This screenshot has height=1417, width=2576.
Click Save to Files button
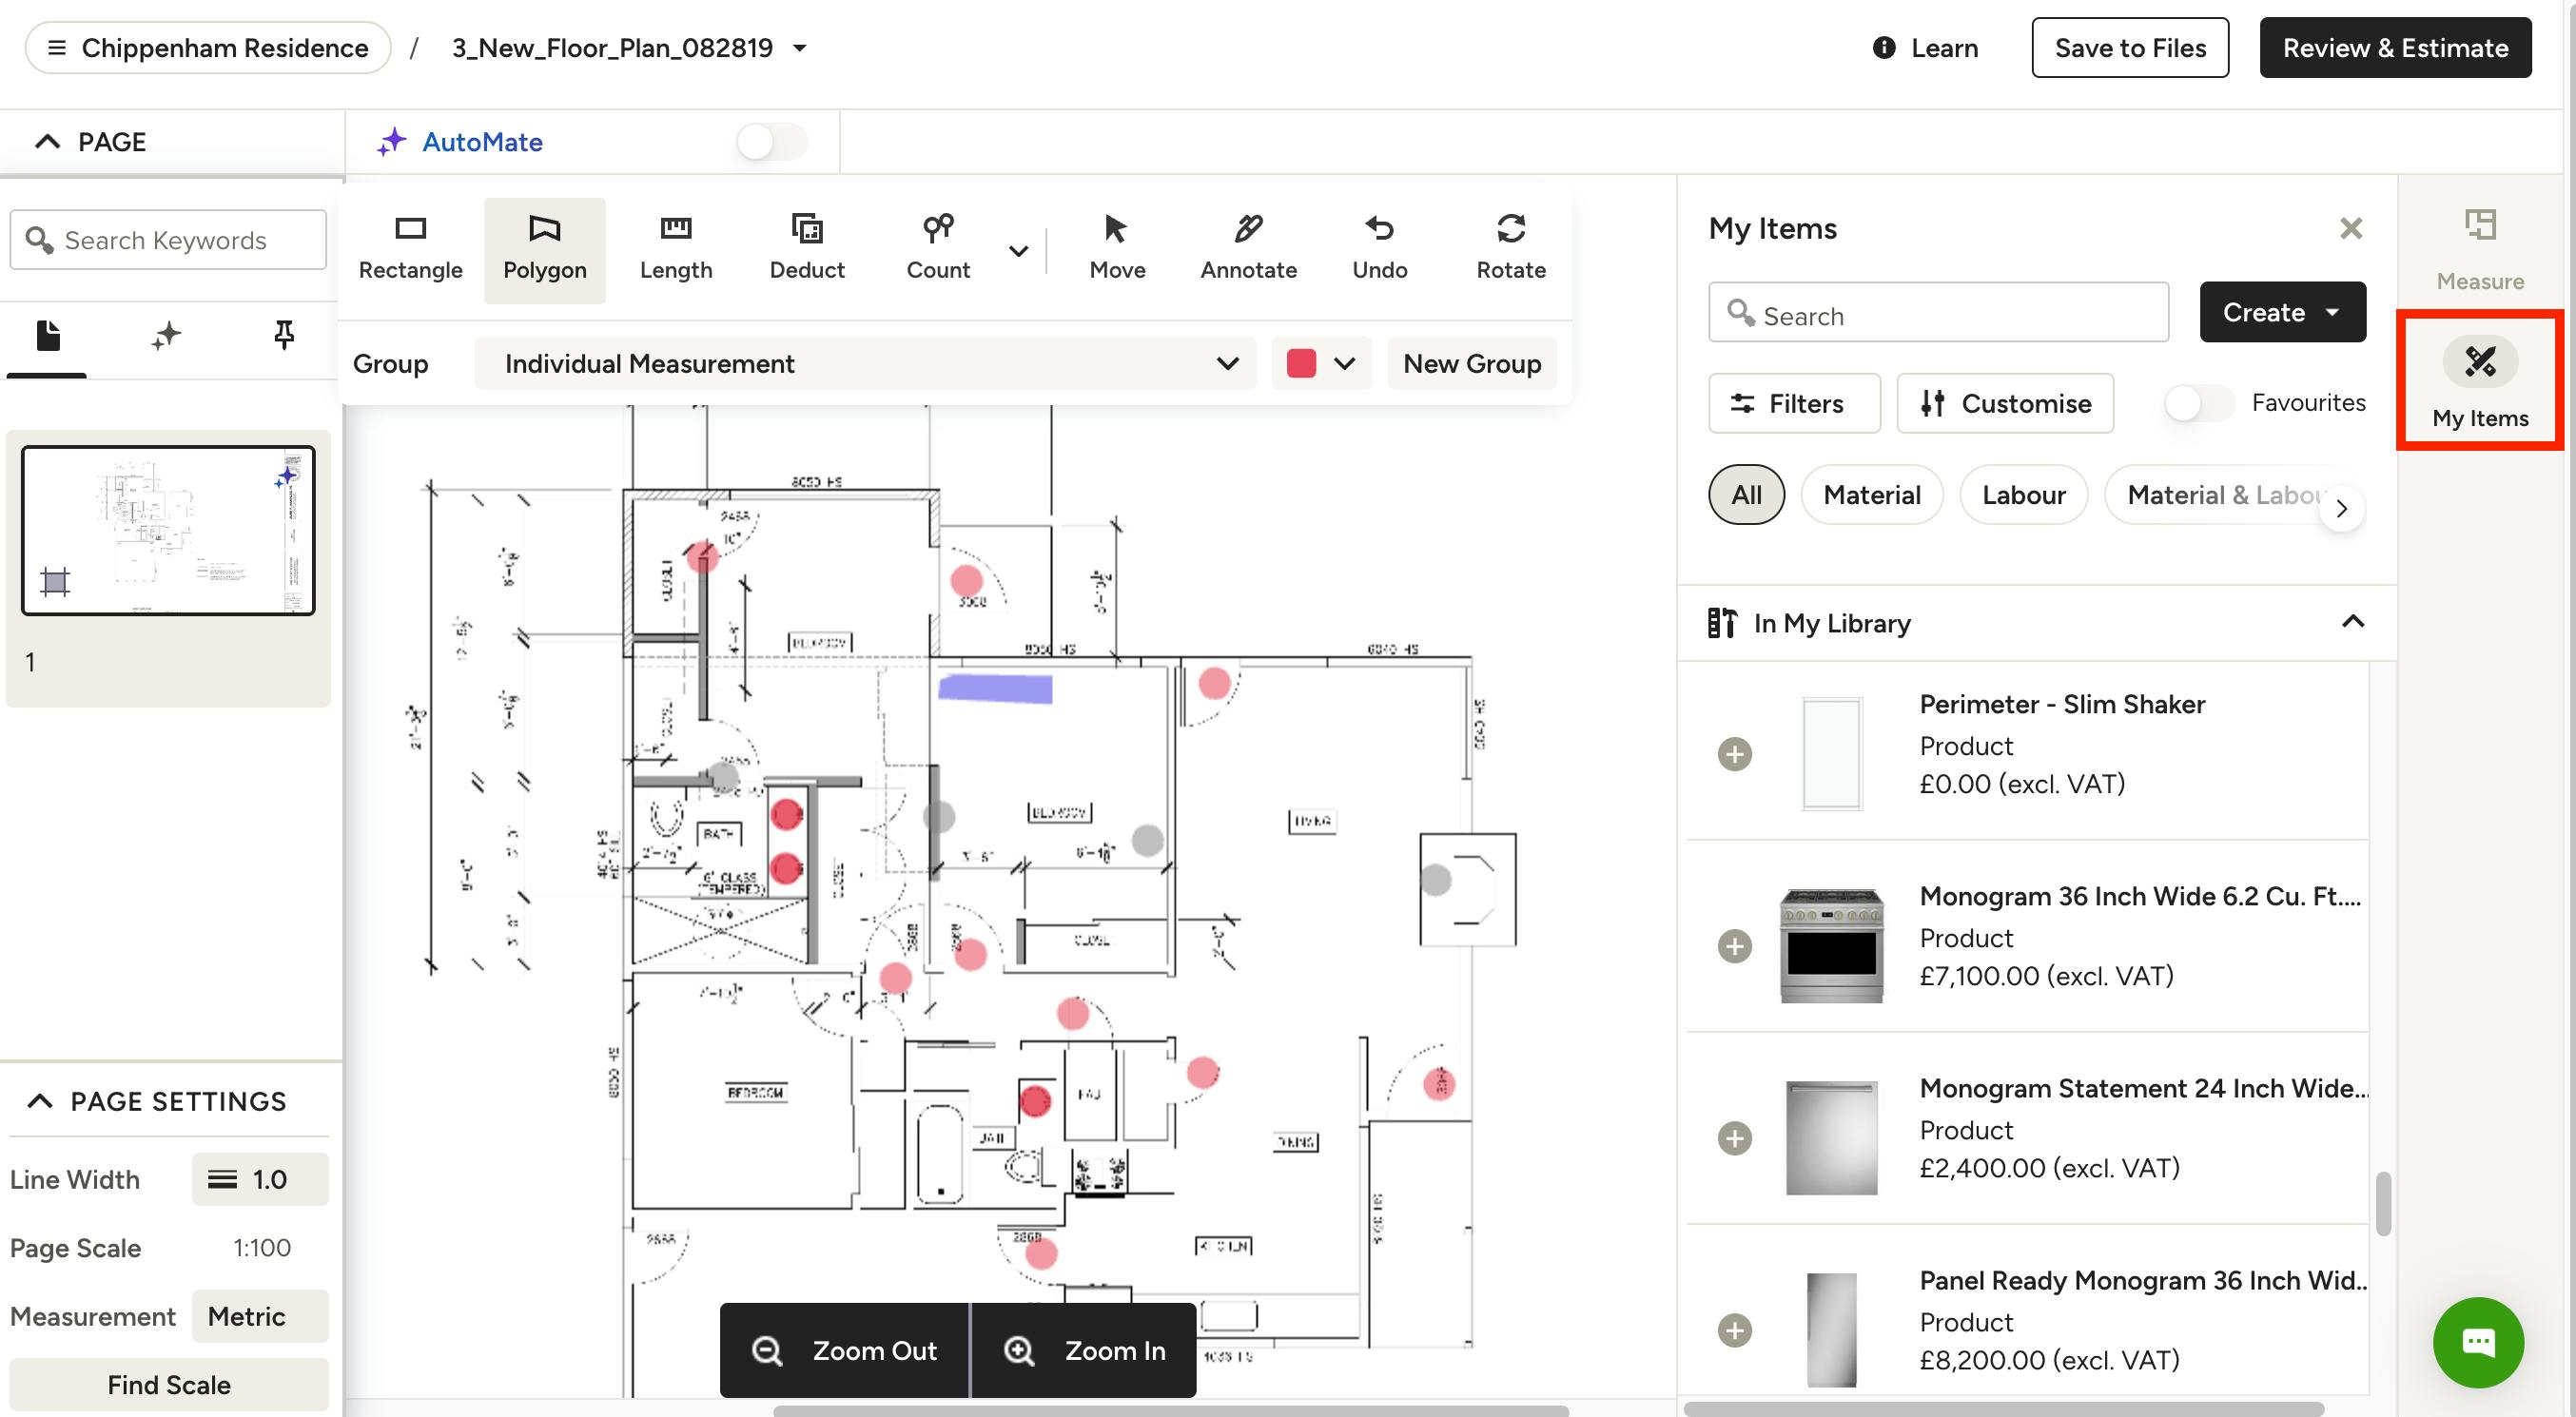(2130, 48)
